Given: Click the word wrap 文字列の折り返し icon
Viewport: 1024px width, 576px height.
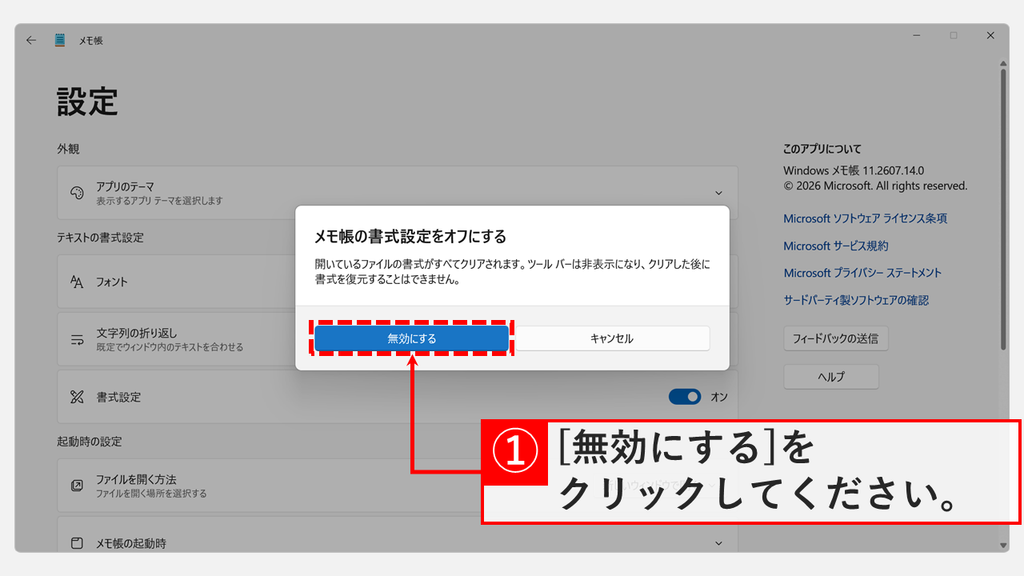Looking at the screenshot, I should point(77,340).
